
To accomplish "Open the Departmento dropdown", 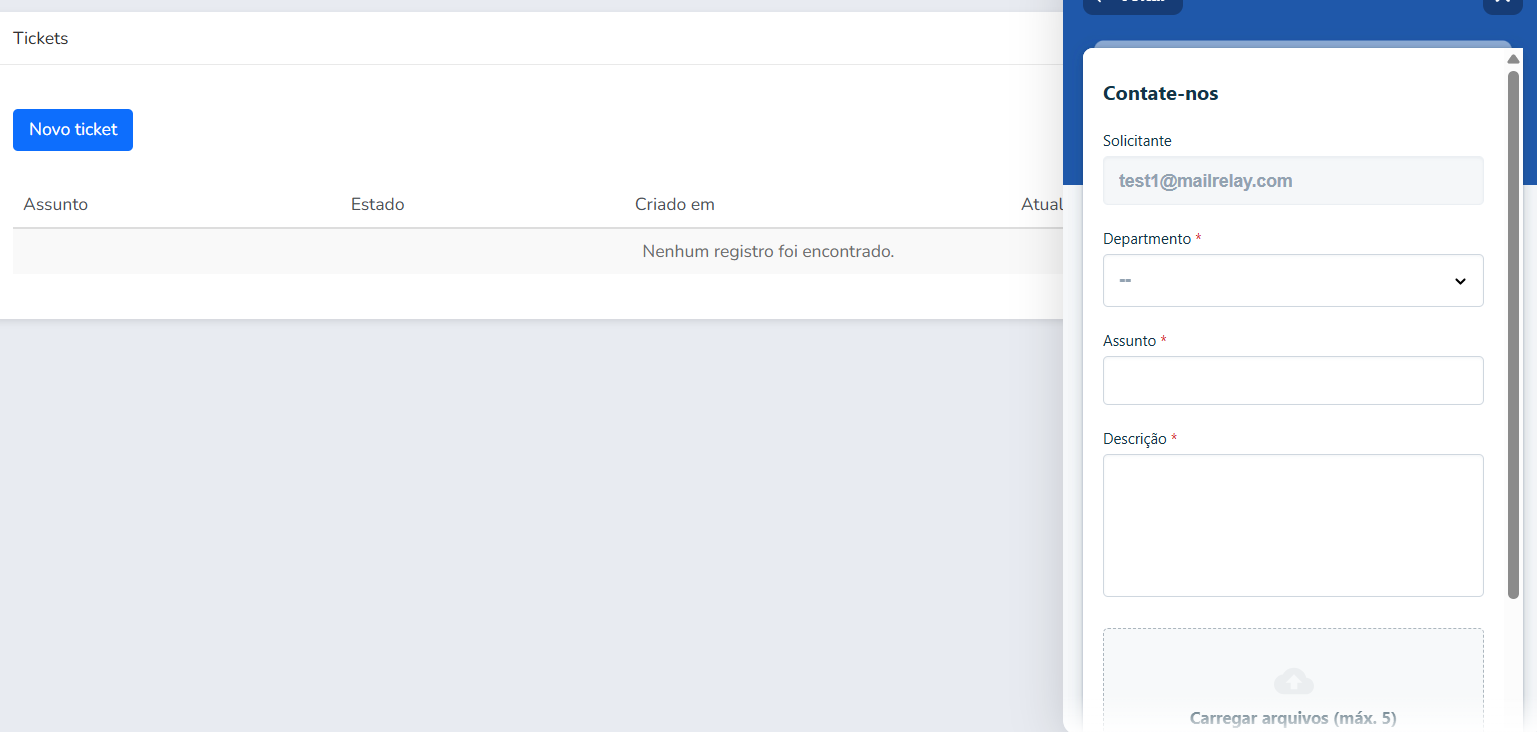I will click(1293, 280).
